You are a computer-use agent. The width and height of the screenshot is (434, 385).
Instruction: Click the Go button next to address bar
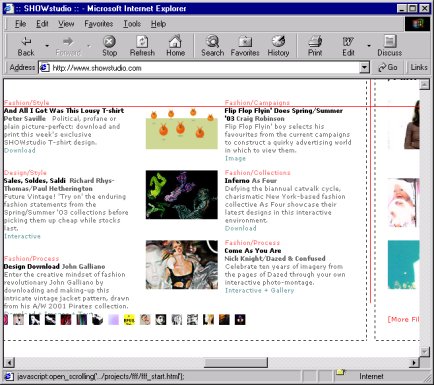pyautogui.click(x=388, y=67)
